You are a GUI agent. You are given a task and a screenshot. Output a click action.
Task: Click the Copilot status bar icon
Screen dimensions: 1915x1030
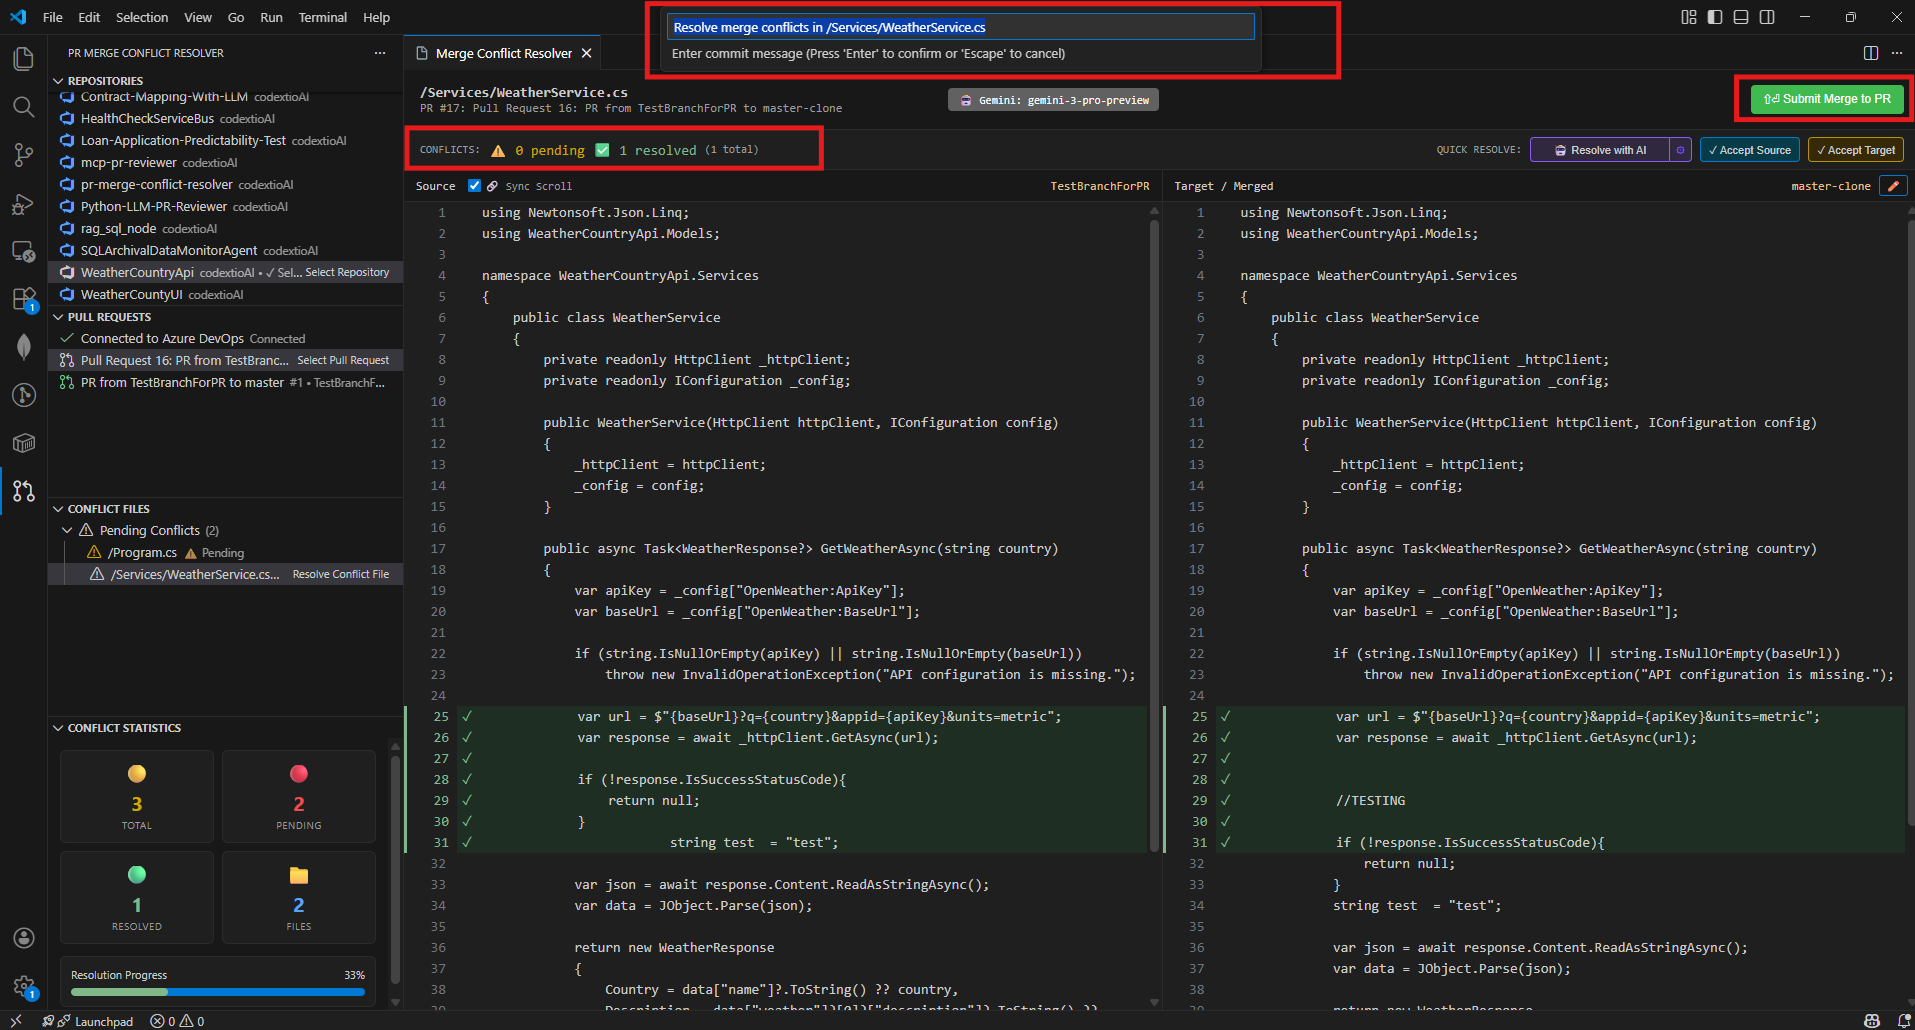pyautogui.click(x=1872, y=1021)
